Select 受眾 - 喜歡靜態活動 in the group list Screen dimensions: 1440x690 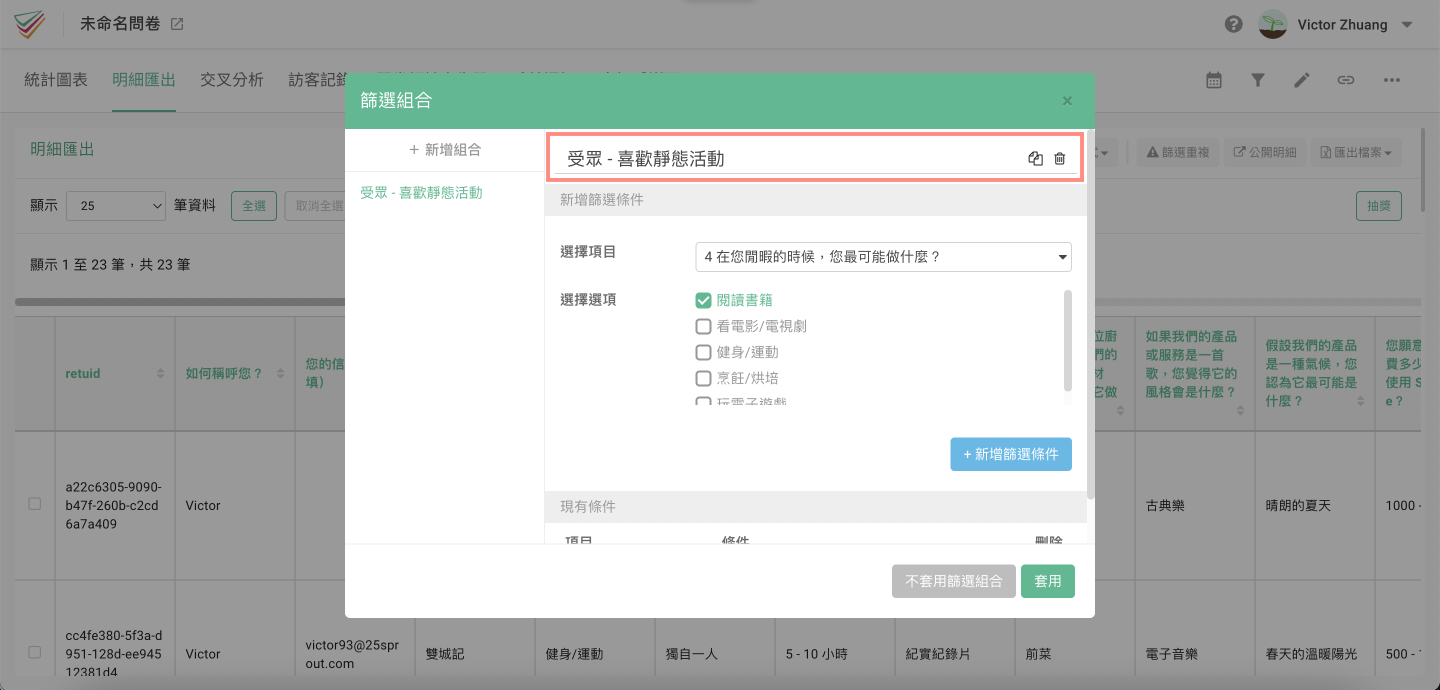click(421, 192)
